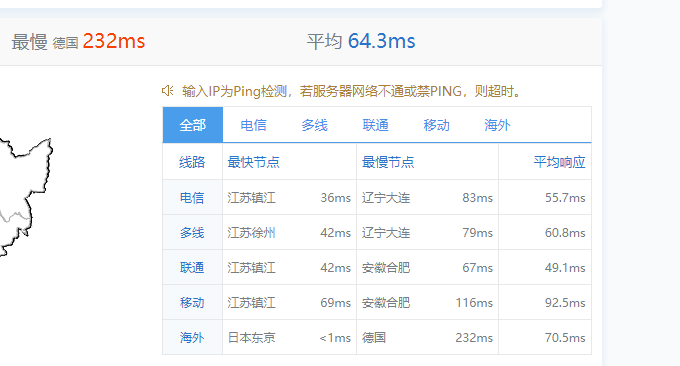The width and height of the screenshot is (680, 366).
Task: Click 232ms in the 海外 row
Action: 474,337
